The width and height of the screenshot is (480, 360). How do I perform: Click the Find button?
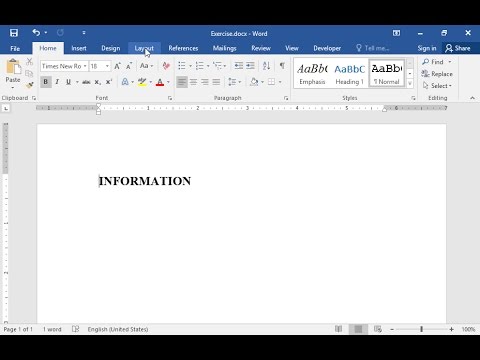tap(433, 62)
